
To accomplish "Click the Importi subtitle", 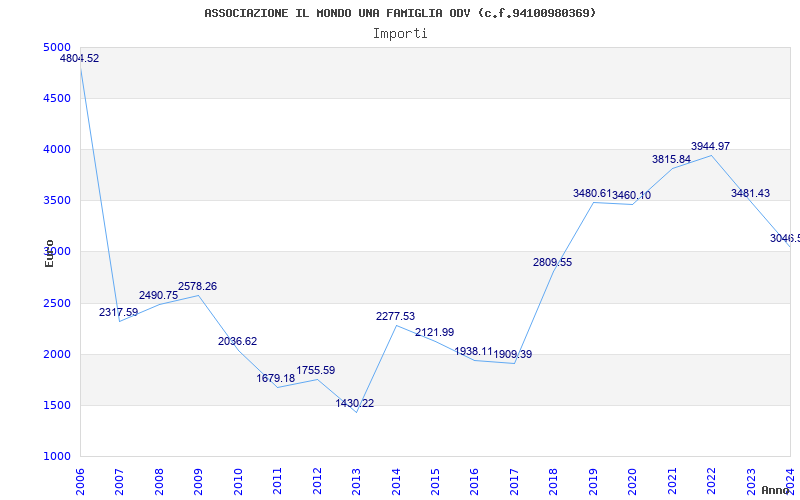I will pyautogui.click(x=400, y=34).
